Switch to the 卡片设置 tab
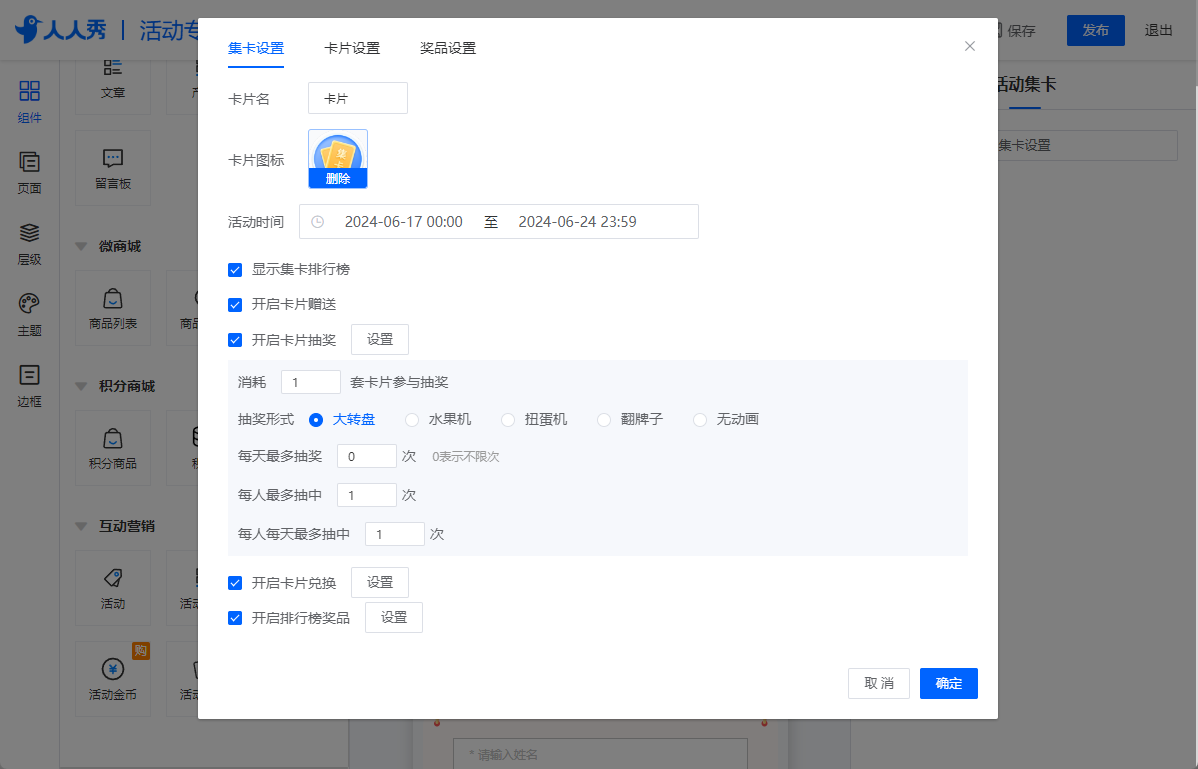The image size is (1198, 769). [352, 48]
